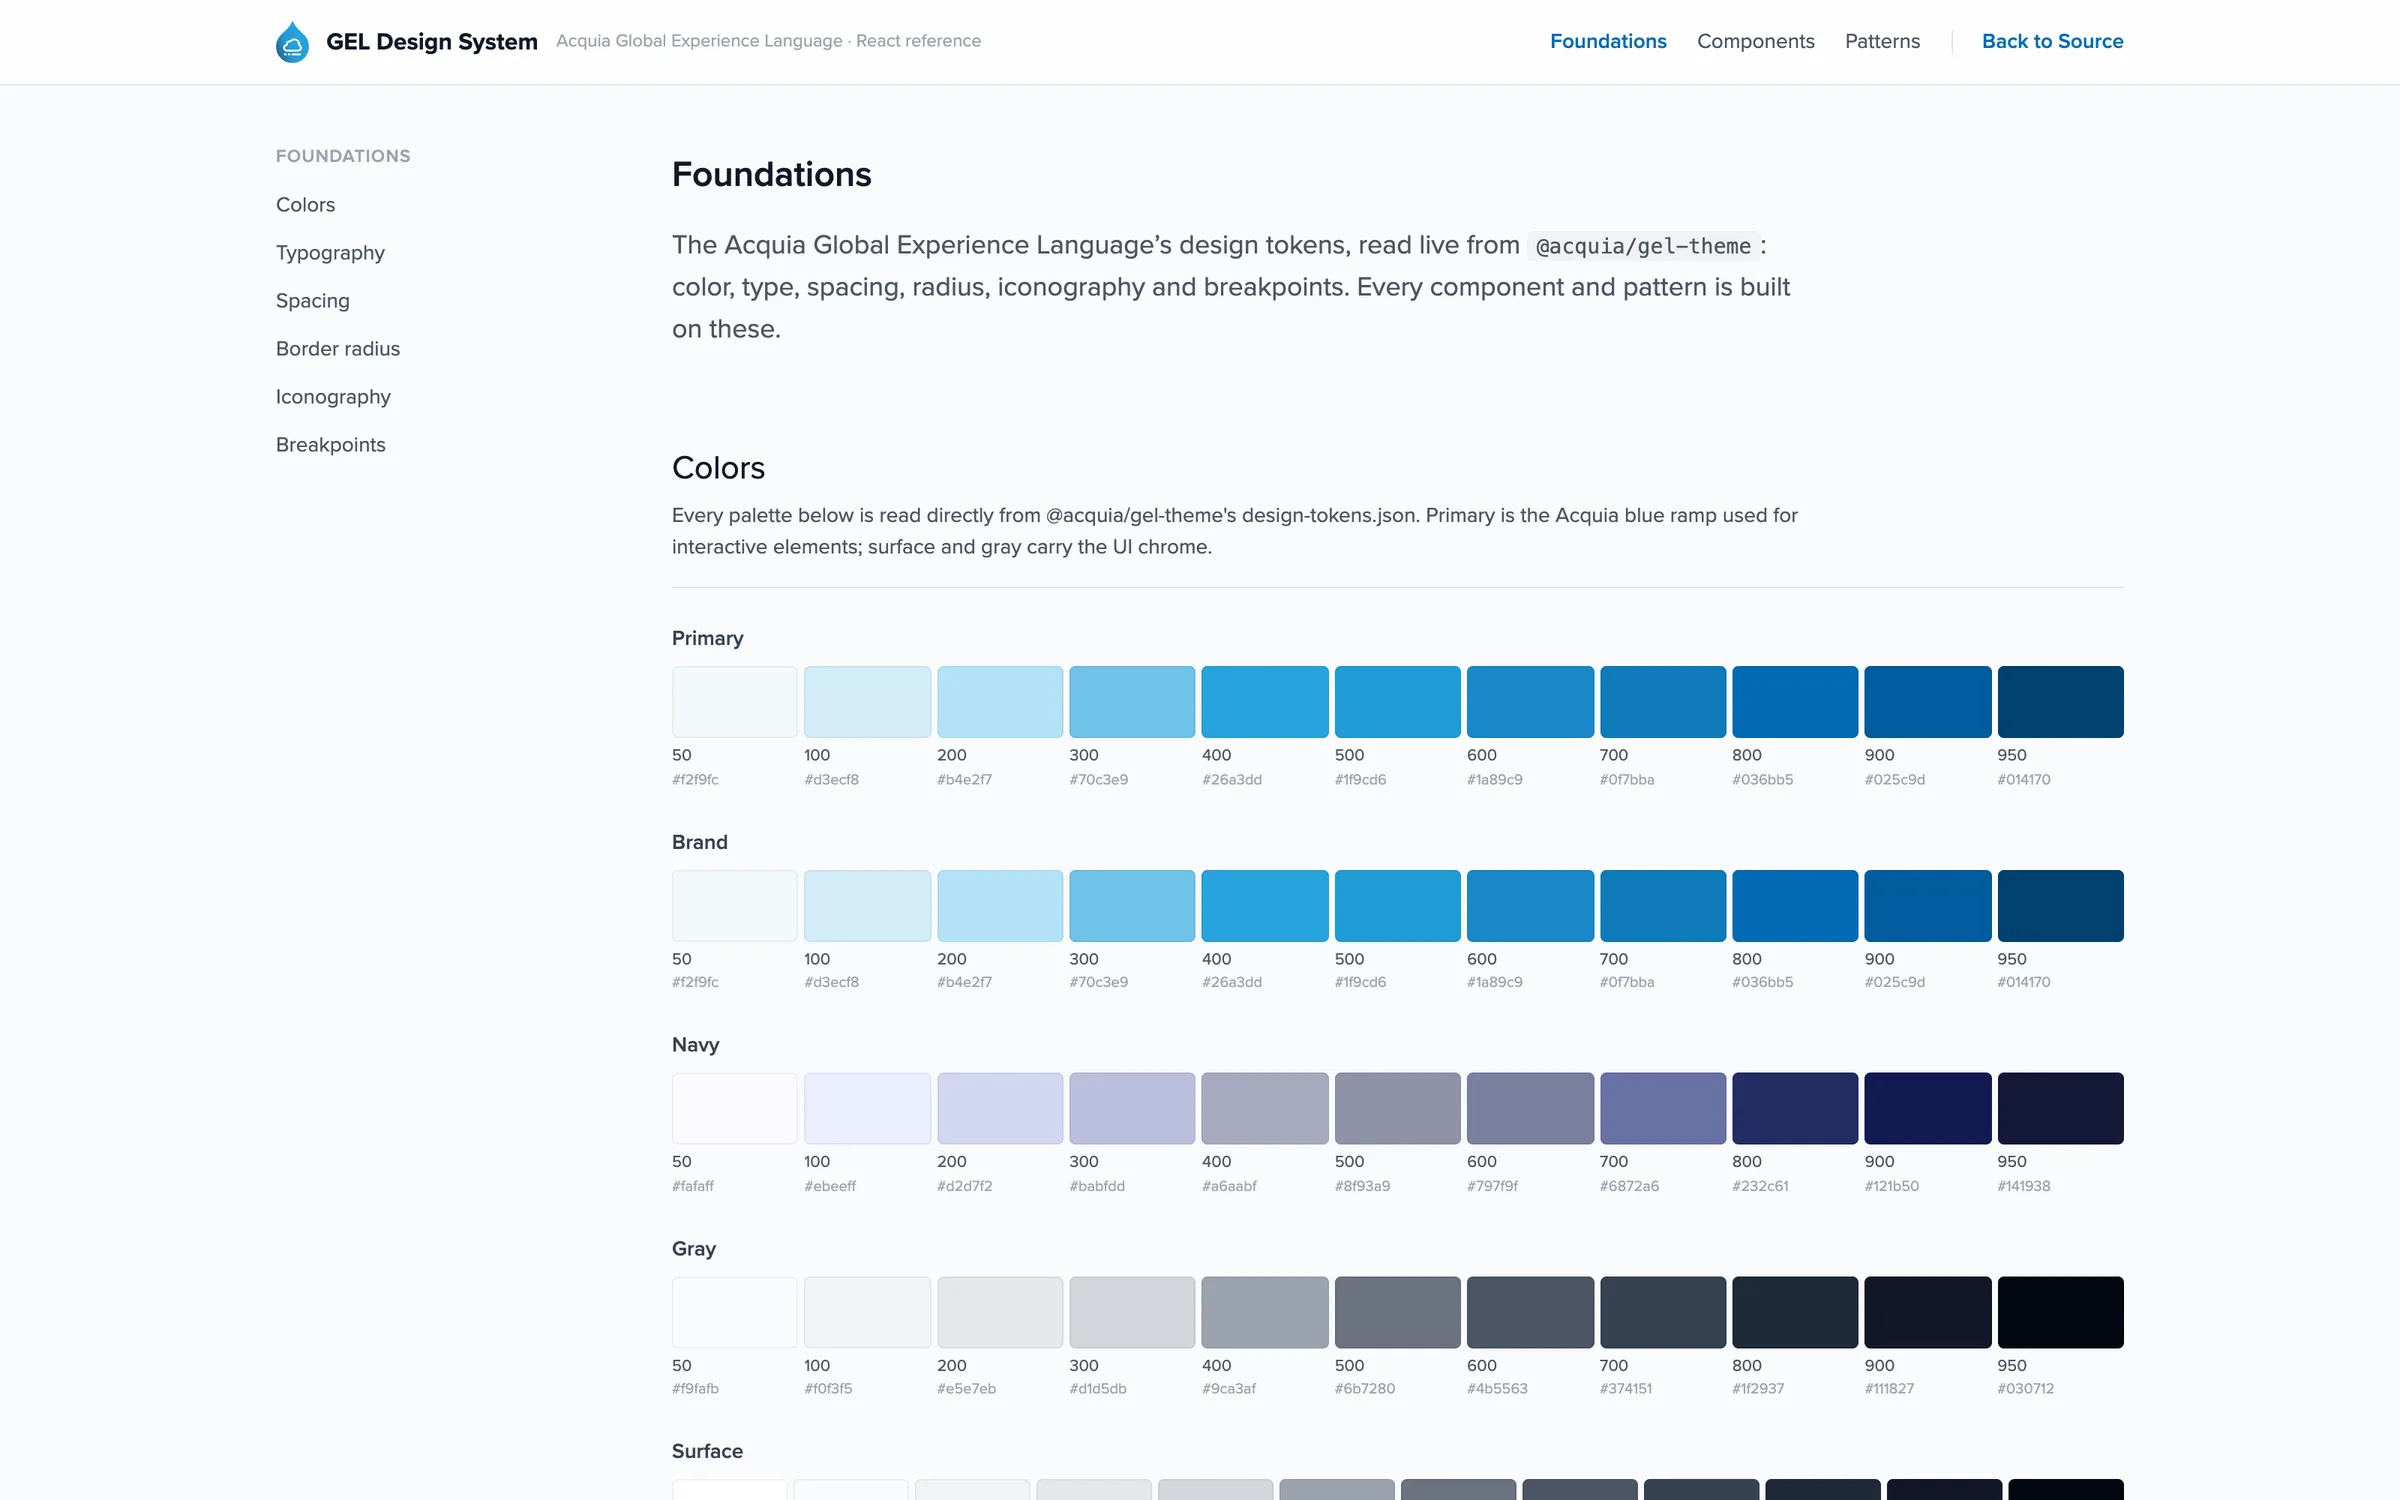
Task: Choose the Navy 700 color swatch
Action: pyautogui.click(x=1663, y=1108)
